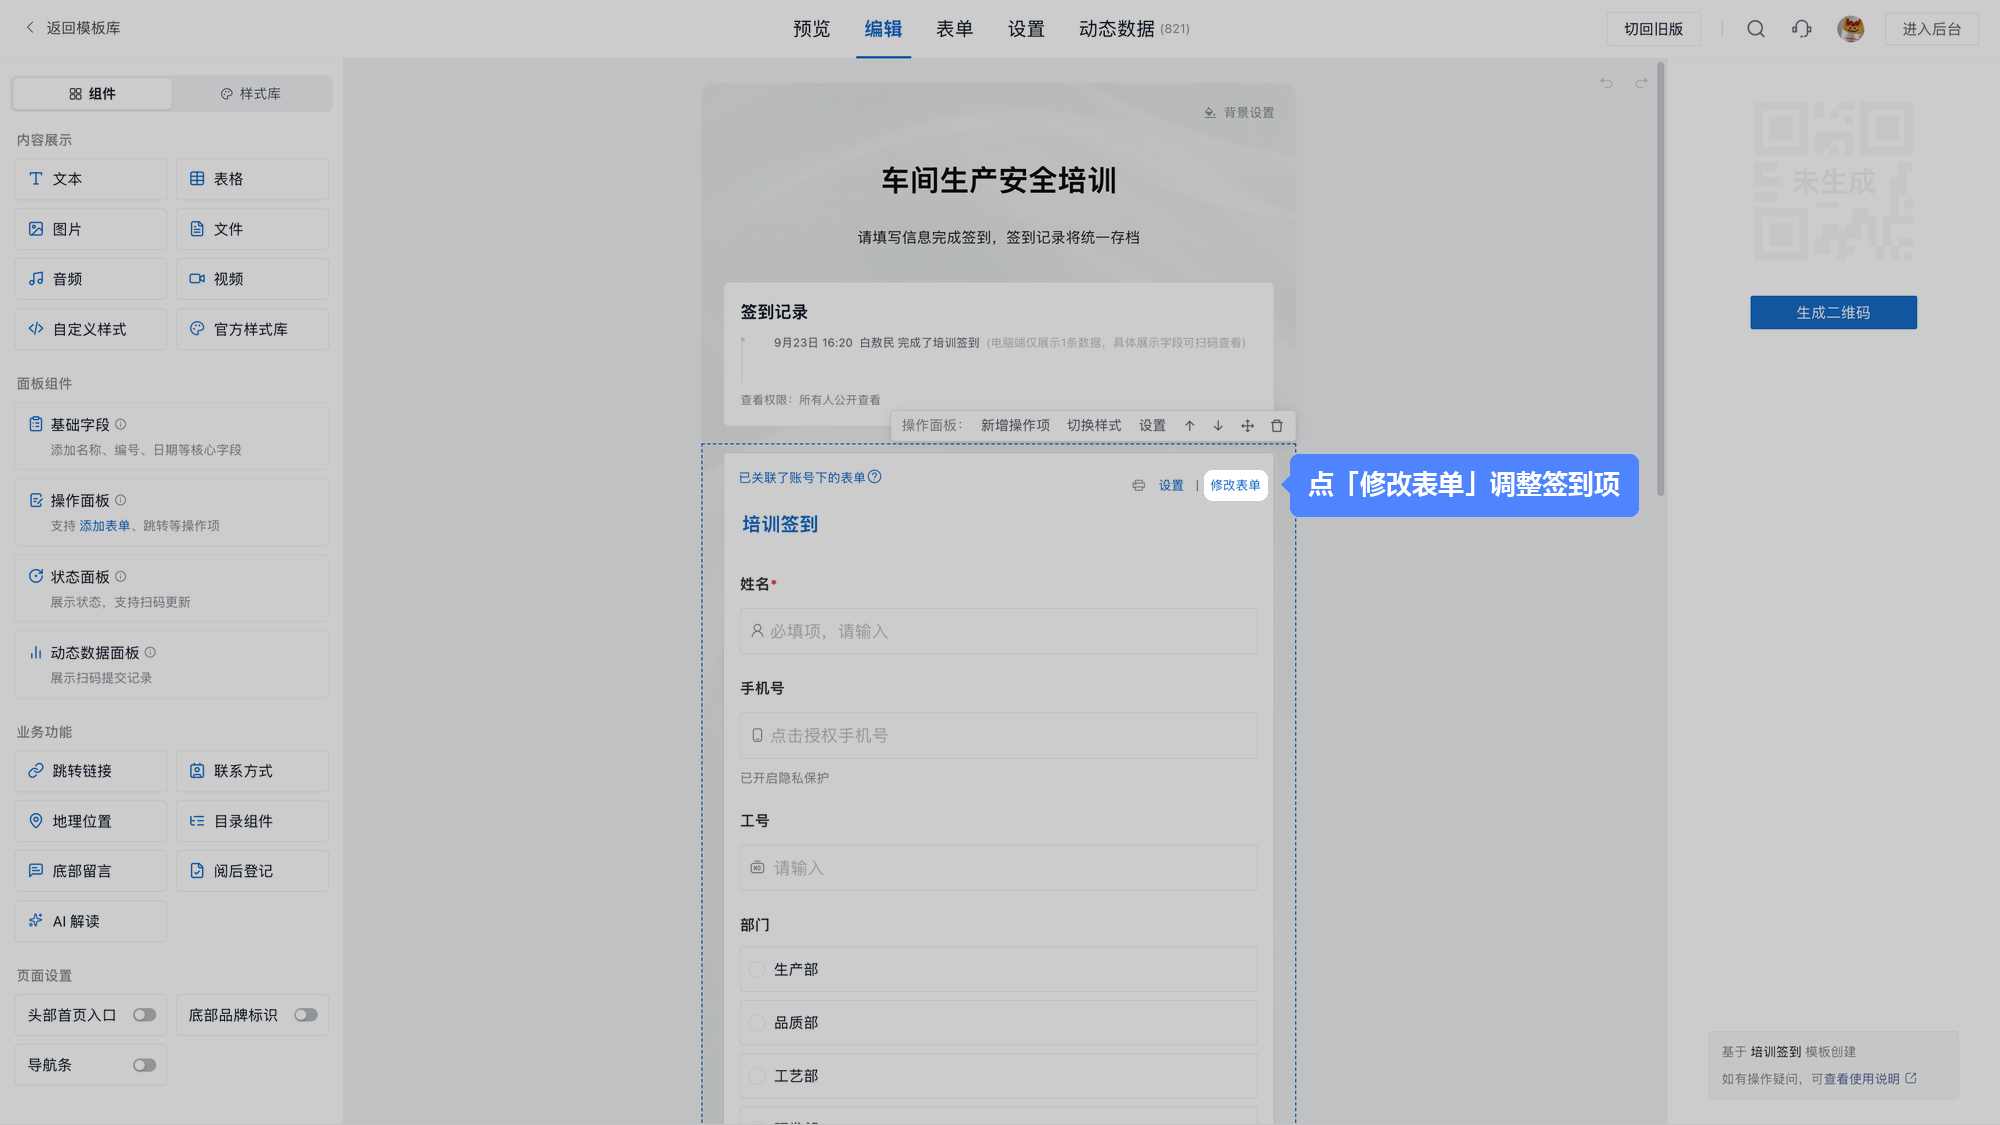Move the panel down with arrow icon
The width and height of the screenshot is (2000, 1125).
click(x=1218, y=426)
